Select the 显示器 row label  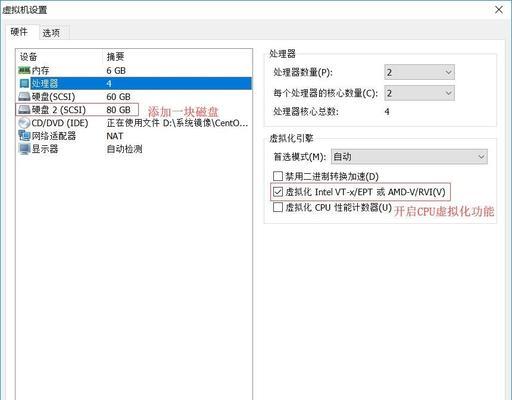point(45,149)
